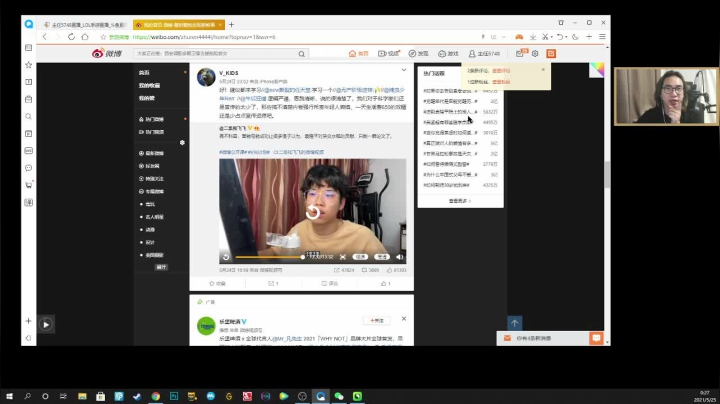Screen dimensions: 720x404
Task: Expand the V_KIDS post options chevron
Action: tap(404, 70)
